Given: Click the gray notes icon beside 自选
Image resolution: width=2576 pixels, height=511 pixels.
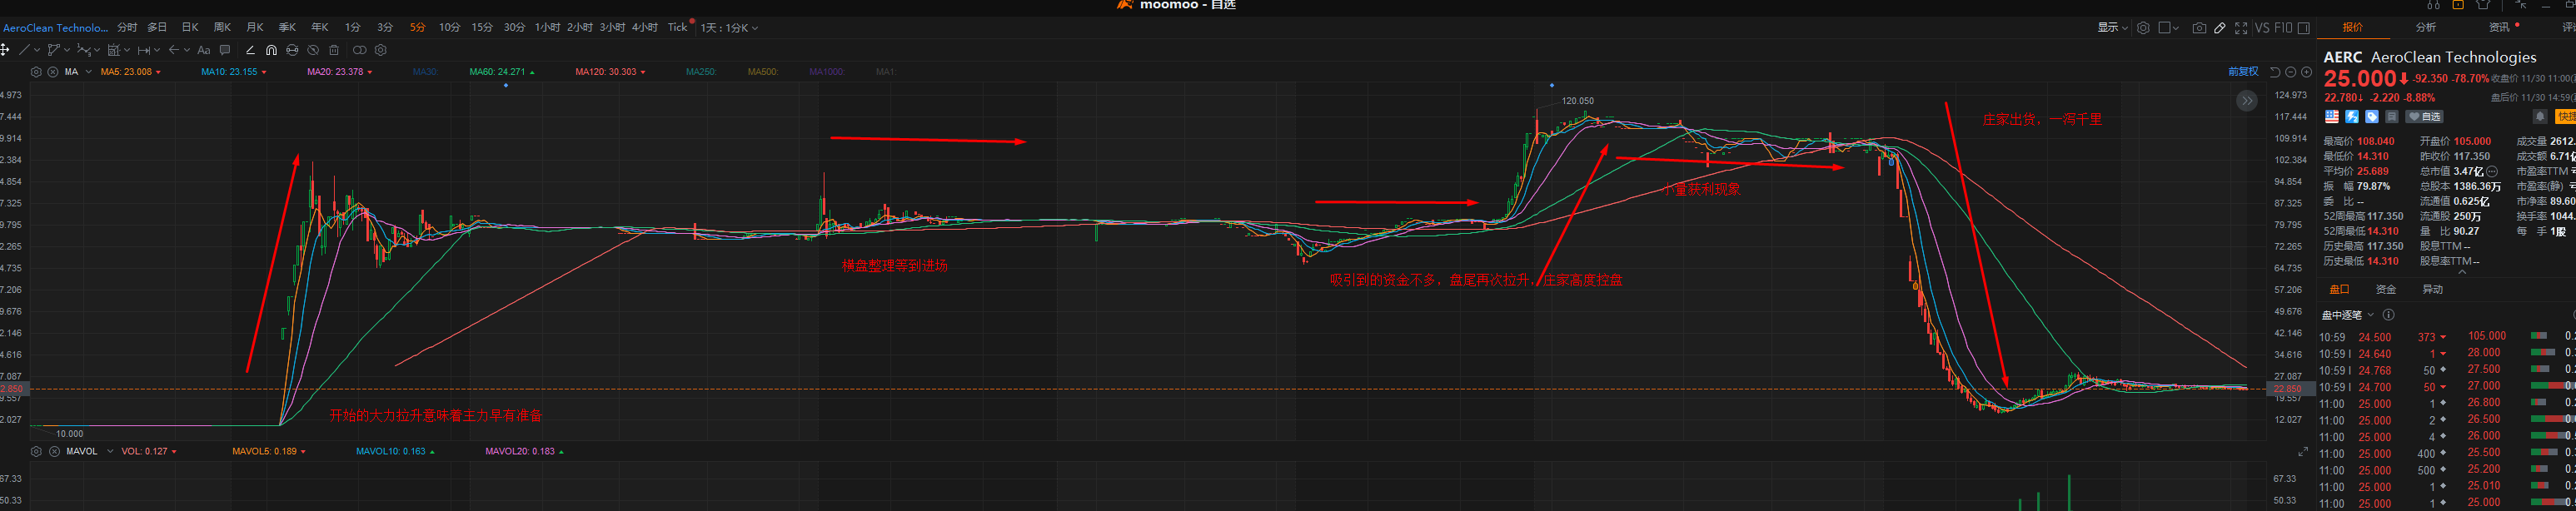Looking at the screenshot, I should point(2392,116).
